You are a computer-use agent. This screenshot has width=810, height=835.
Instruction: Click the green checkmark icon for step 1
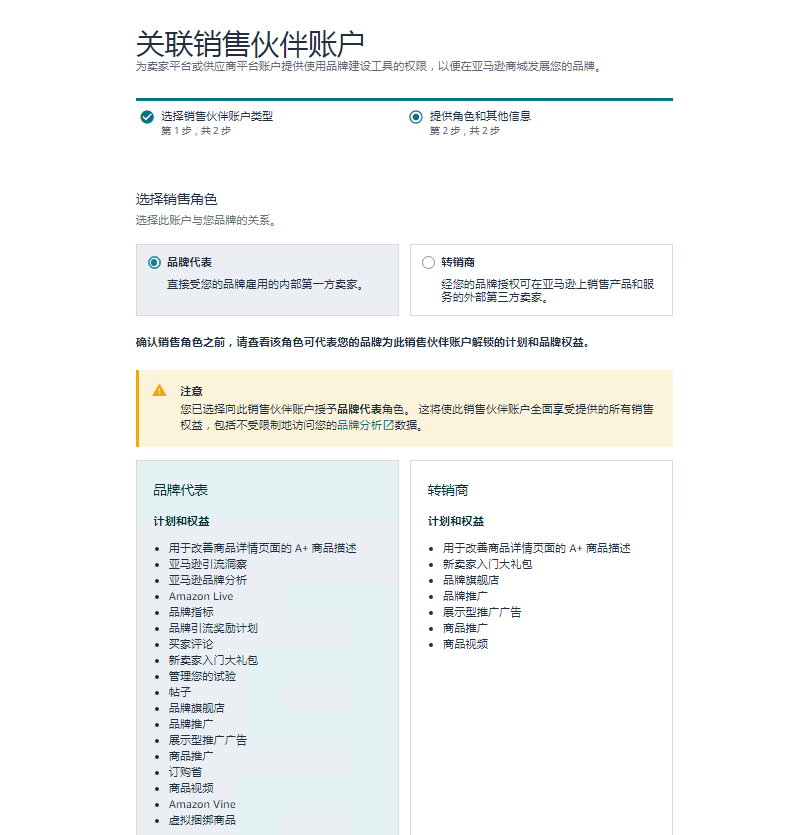tap(147, 117)
